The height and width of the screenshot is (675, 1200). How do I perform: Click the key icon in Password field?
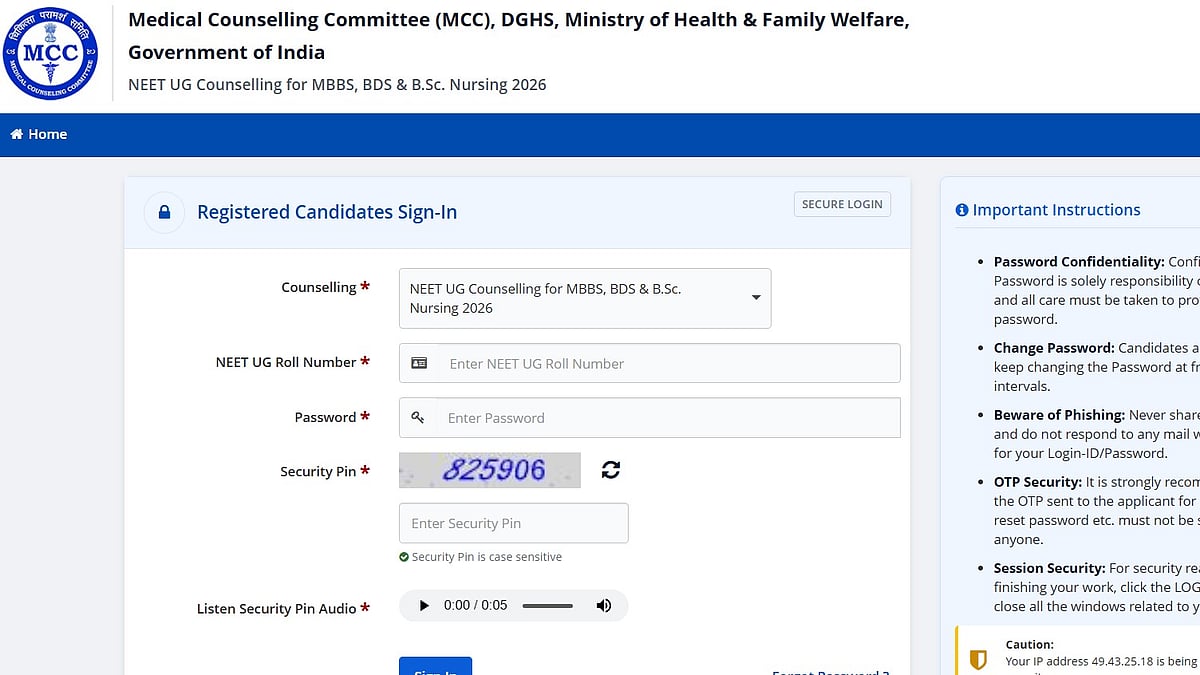point(418,418)
